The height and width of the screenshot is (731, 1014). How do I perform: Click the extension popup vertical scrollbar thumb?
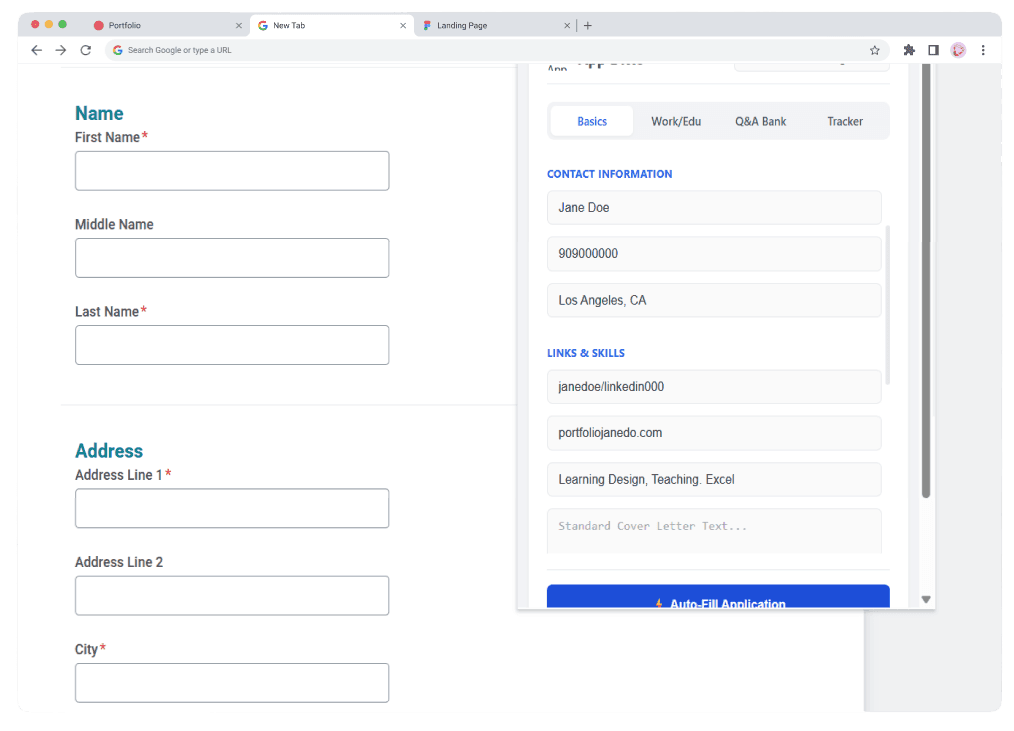point(926,281)
